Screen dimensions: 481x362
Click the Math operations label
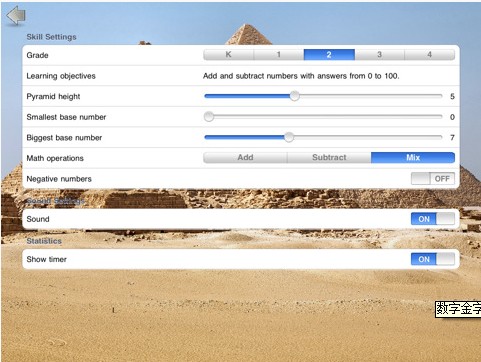tap(55, 158)
